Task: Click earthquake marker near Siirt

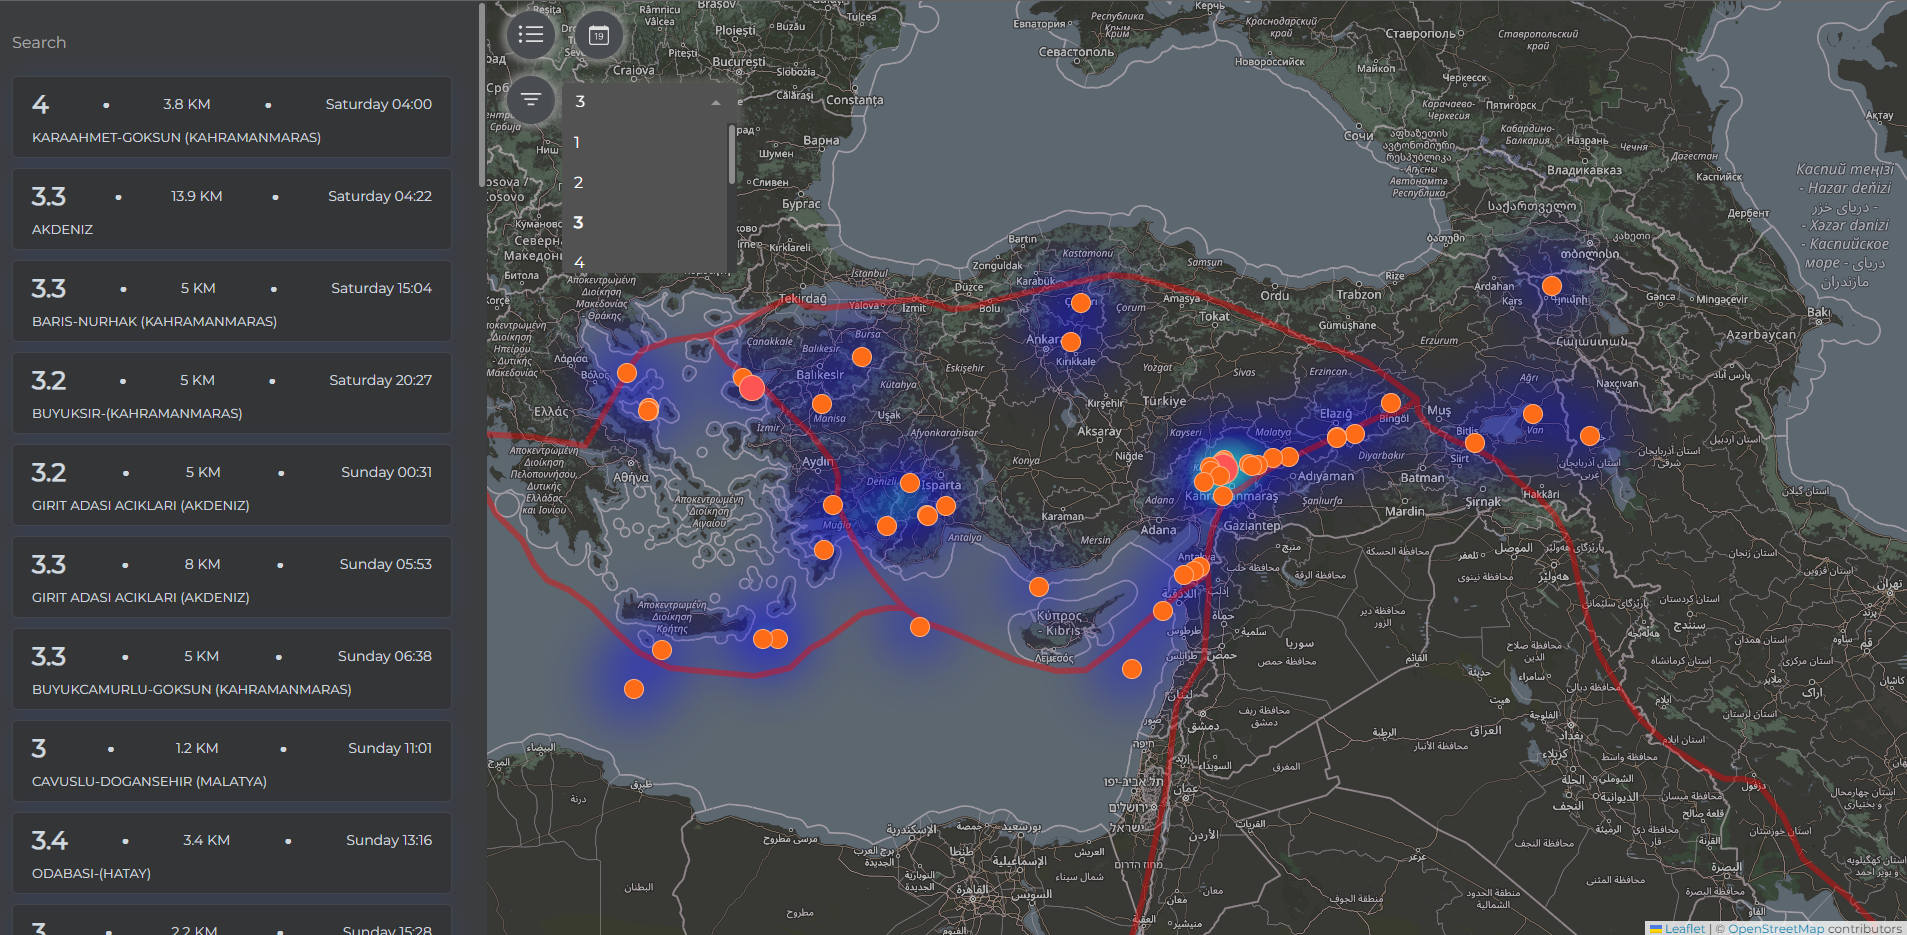Action: [1475, 443]
